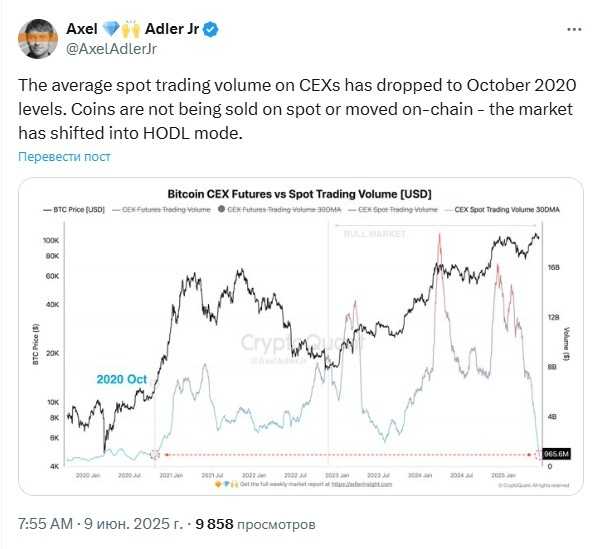Screen dimensions: 600x549
Task: Open the three-dot more options menu
Action: (x=574, y=29)
